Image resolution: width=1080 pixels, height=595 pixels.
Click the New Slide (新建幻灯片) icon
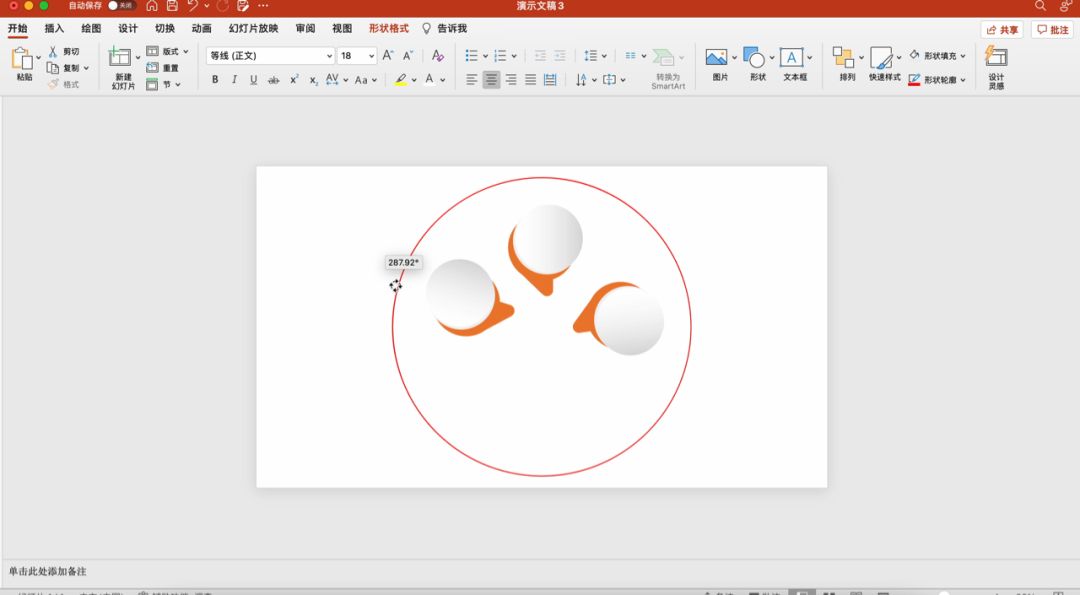tap(120, 58)
